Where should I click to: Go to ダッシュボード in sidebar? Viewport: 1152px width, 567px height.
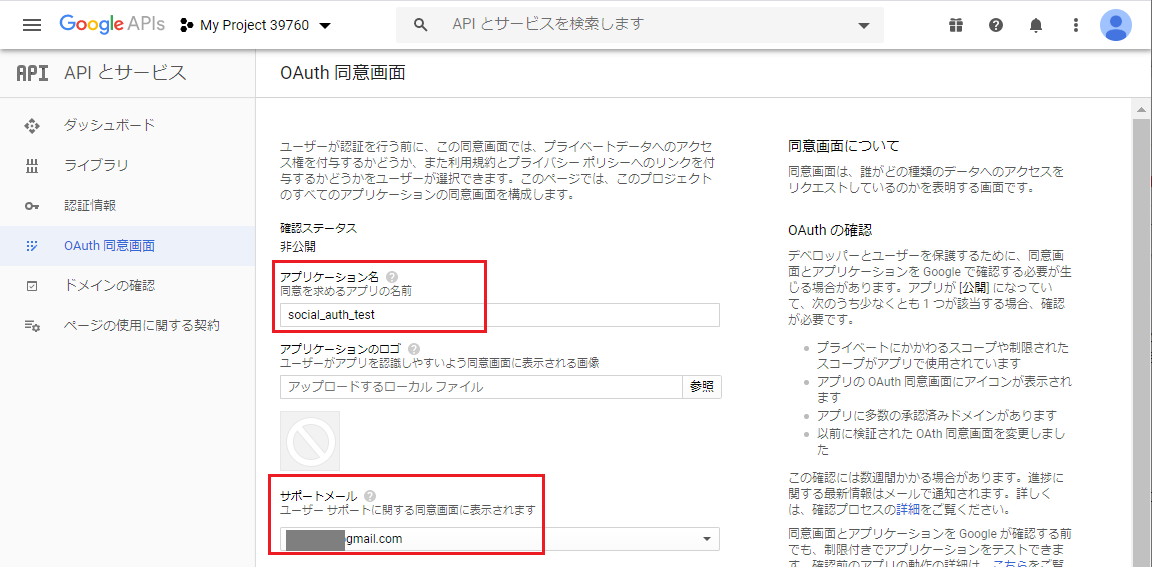tap(128, 125)
